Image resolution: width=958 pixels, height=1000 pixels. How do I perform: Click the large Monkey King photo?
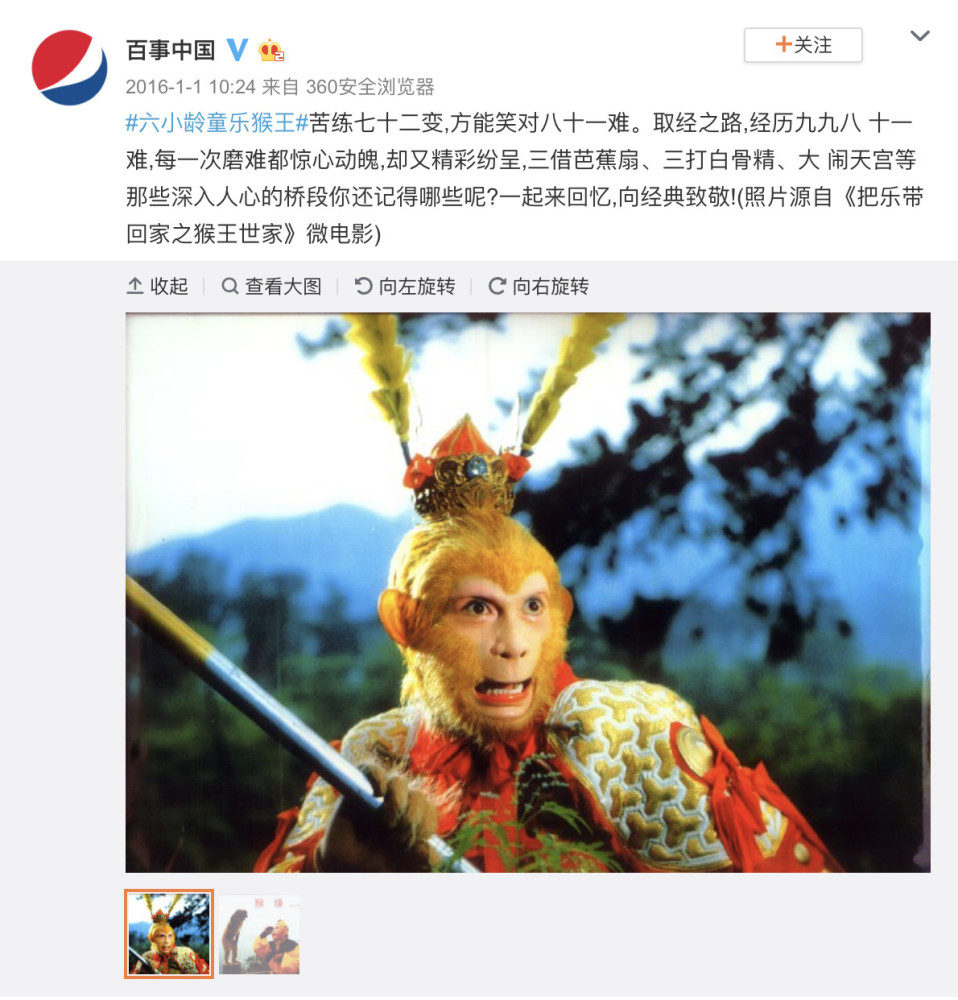tap(527, 592)
